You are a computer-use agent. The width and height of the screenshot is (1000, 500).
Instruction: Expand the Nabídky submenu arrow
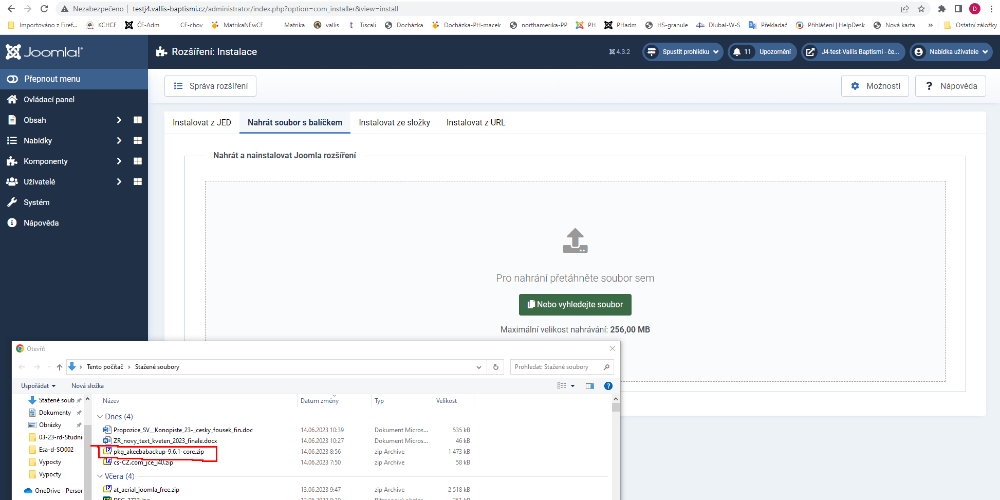118,141
